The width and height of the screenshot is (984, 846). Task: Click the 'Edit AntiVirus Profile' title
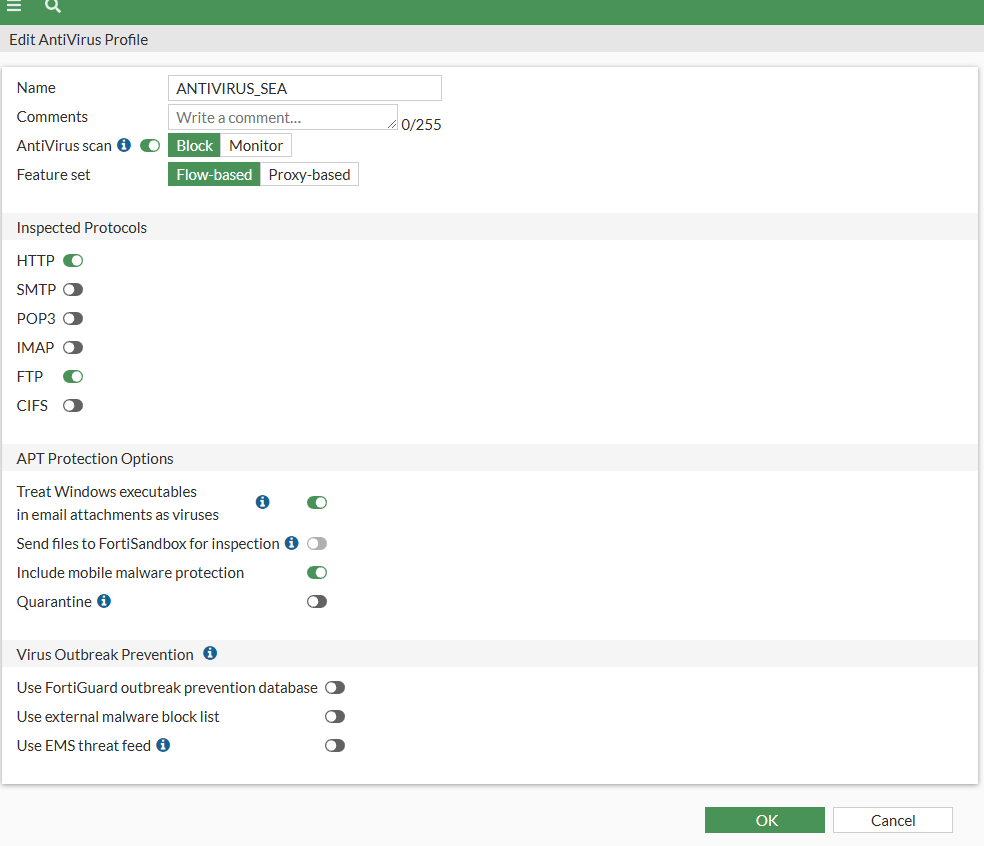78,40
